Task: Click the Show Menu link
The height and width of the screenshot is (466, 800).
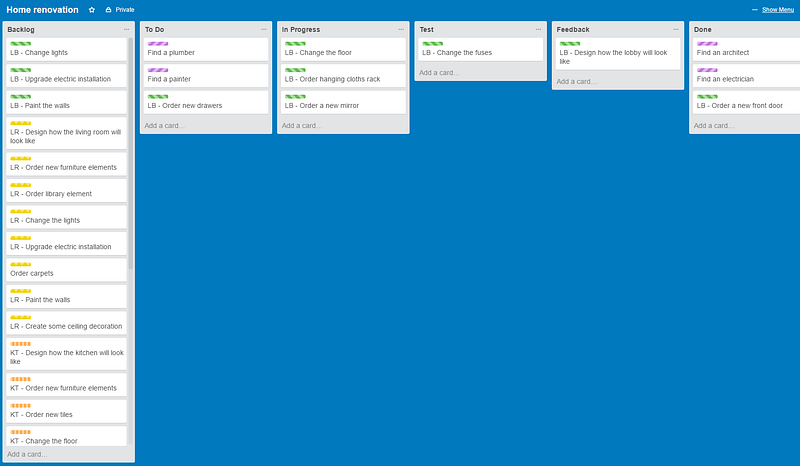Action: [778, 10]
